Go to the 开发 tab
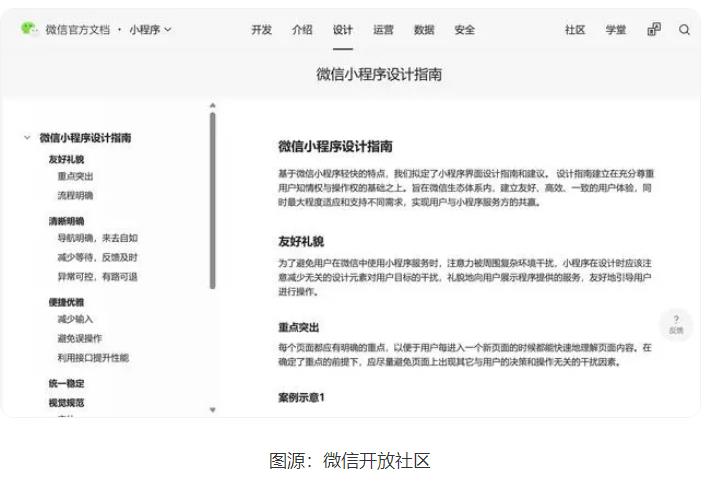Image resolution: width=704 pixels, height=489 pixels. (261, 30)
